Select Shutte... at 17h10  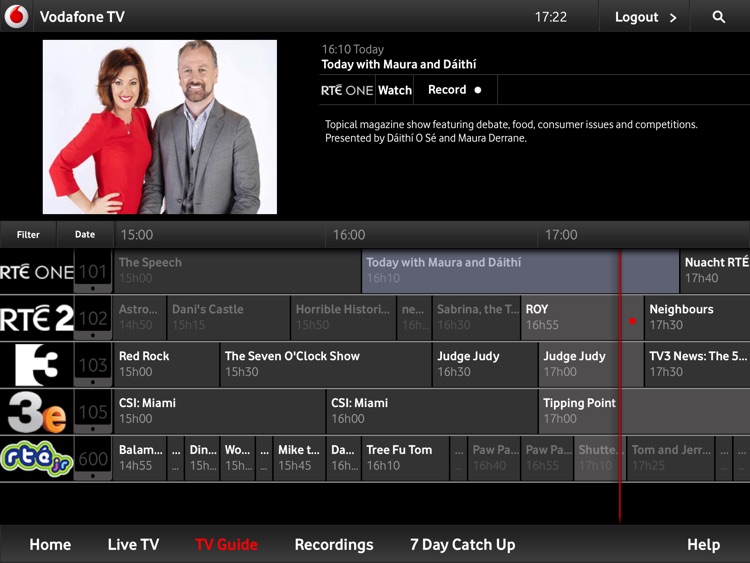(x=600, y=459)
